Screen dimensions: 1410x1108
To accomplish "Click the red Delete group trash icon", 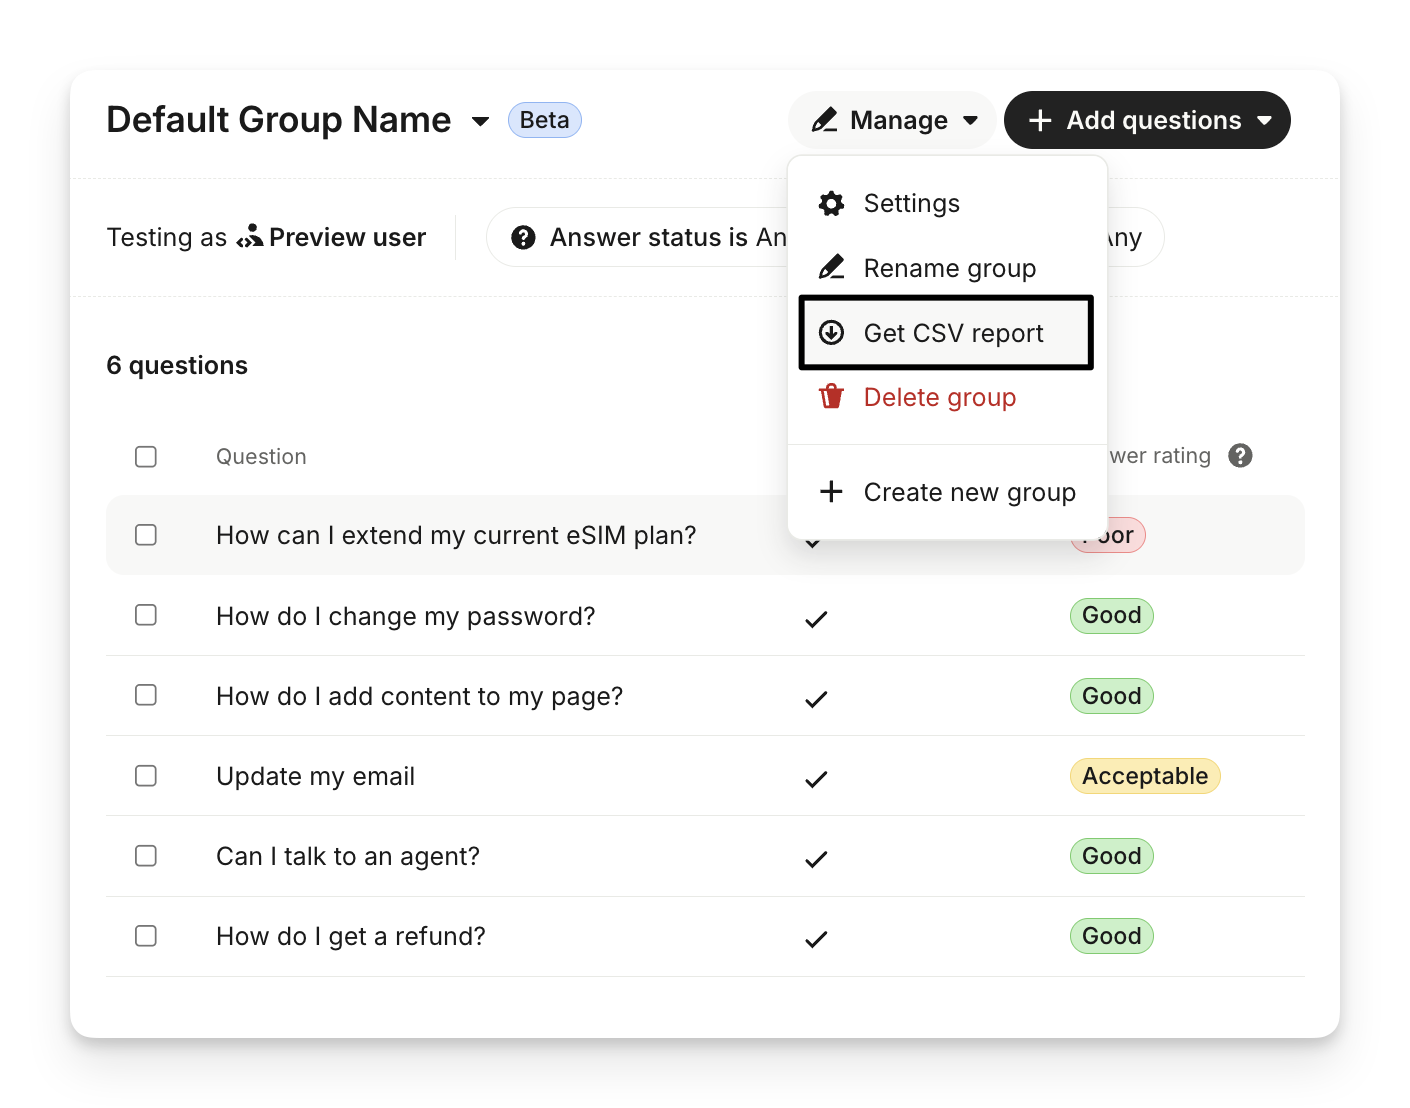I will pos(831,397).
